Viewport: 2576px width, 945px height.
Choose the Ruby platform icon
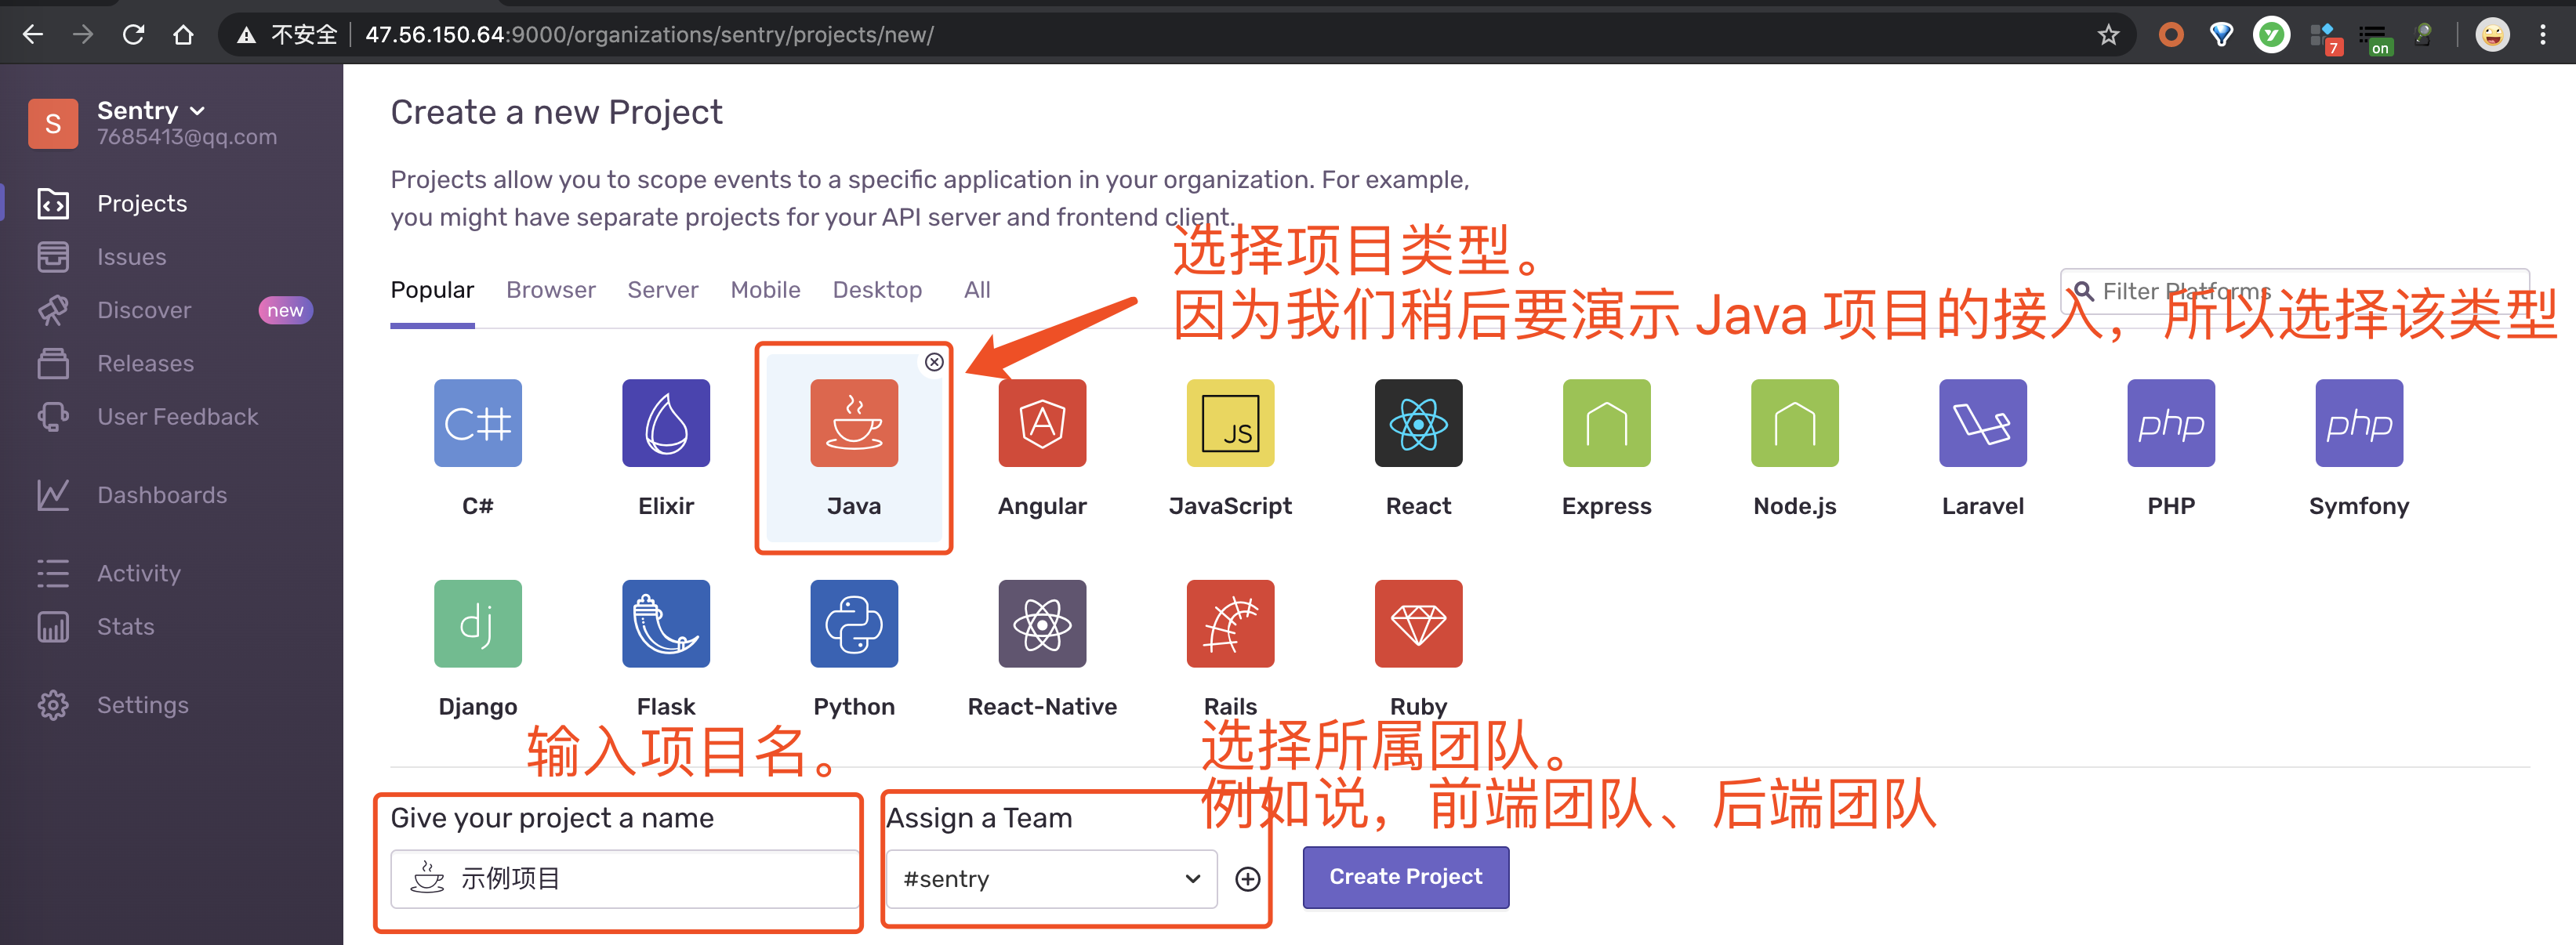(x=1418, y=623)
